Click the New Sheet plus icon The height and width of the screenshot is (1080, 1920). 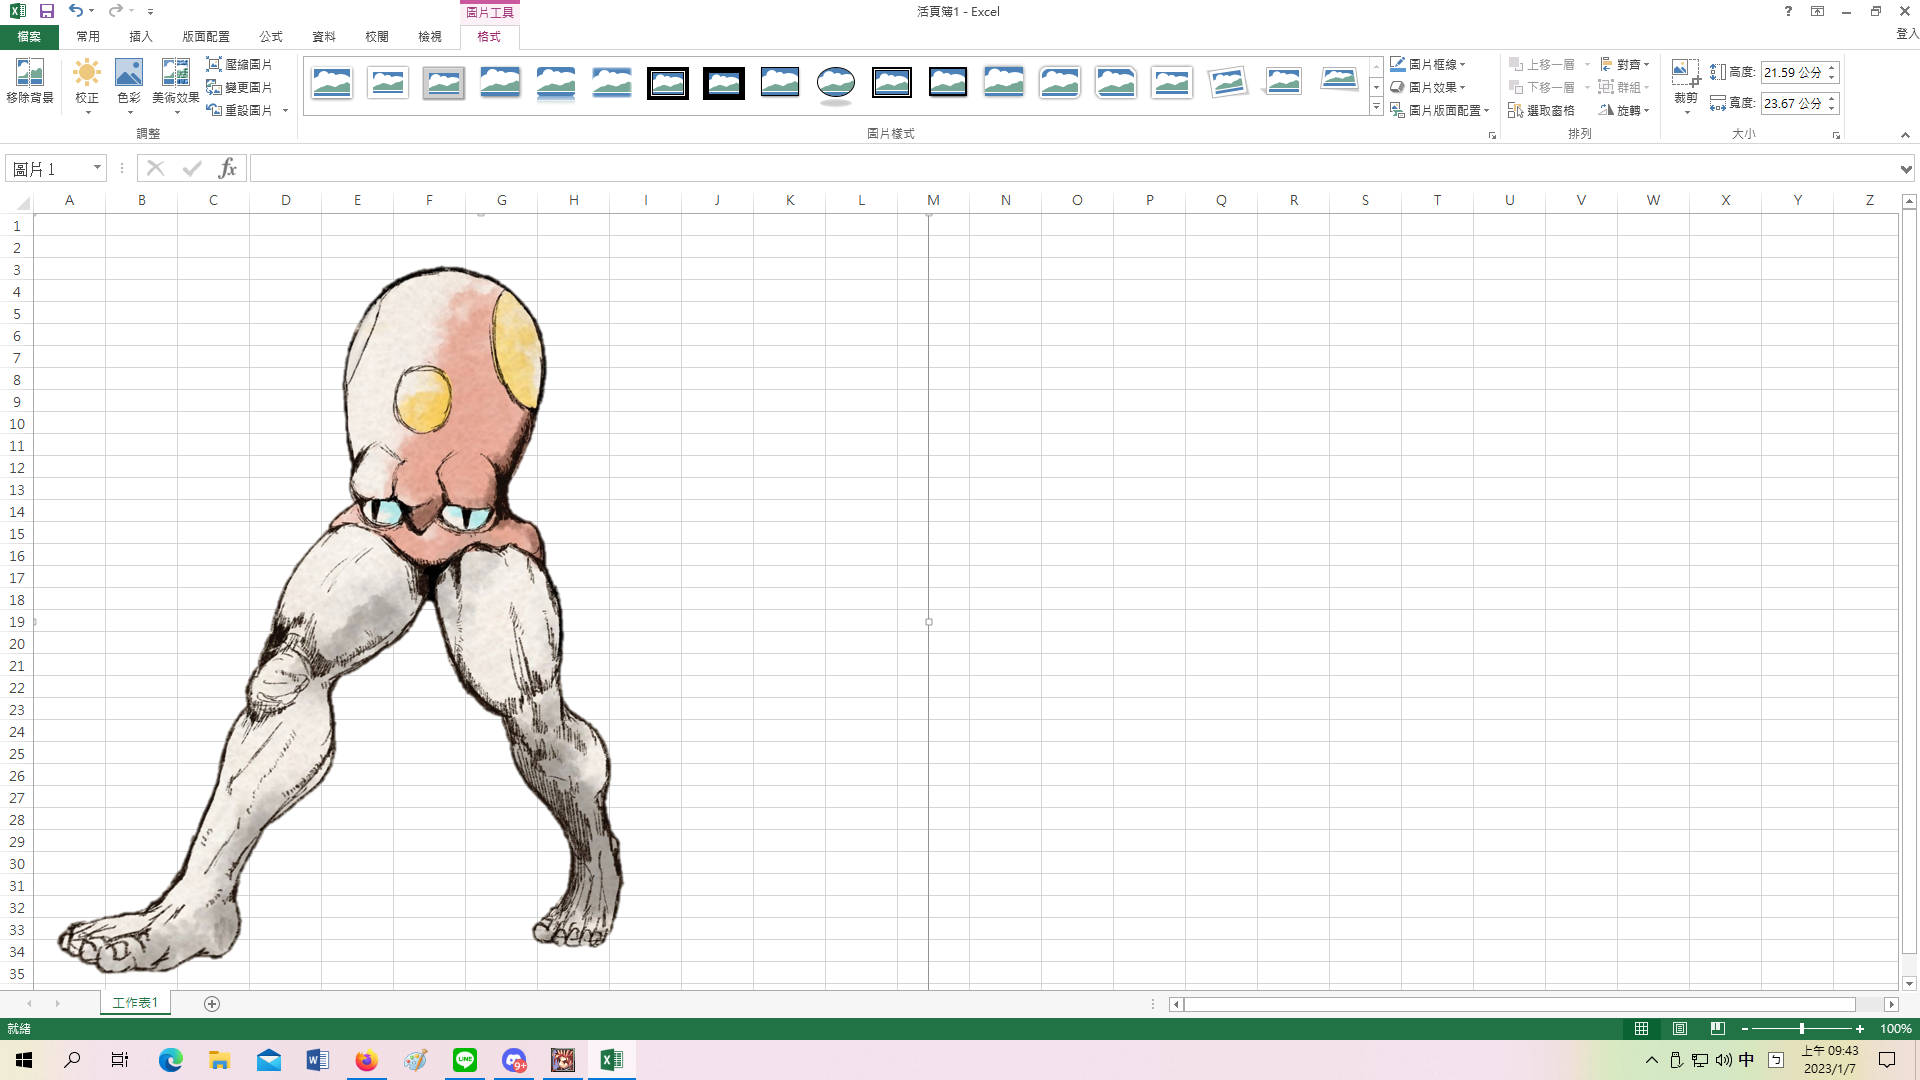[x=212, y=1004]
